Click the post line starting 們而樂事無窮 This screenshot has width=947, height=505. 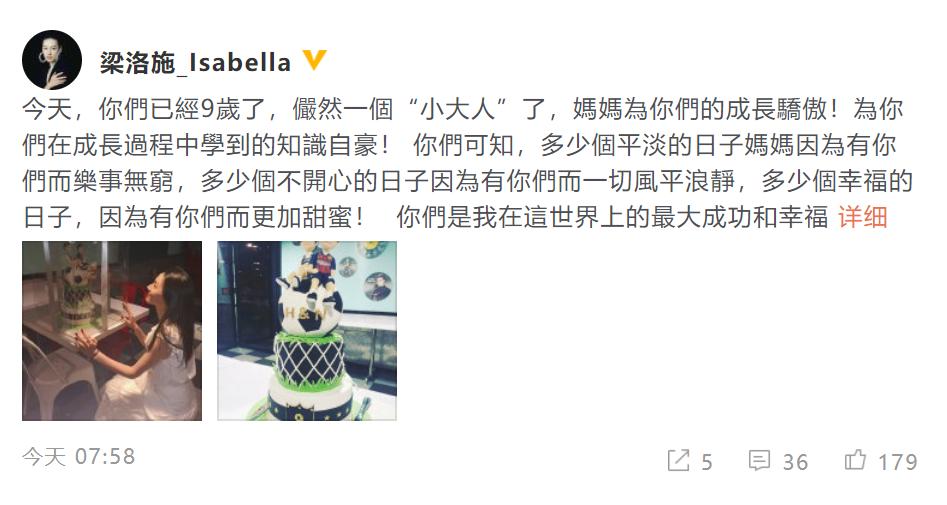coord(467,181)
